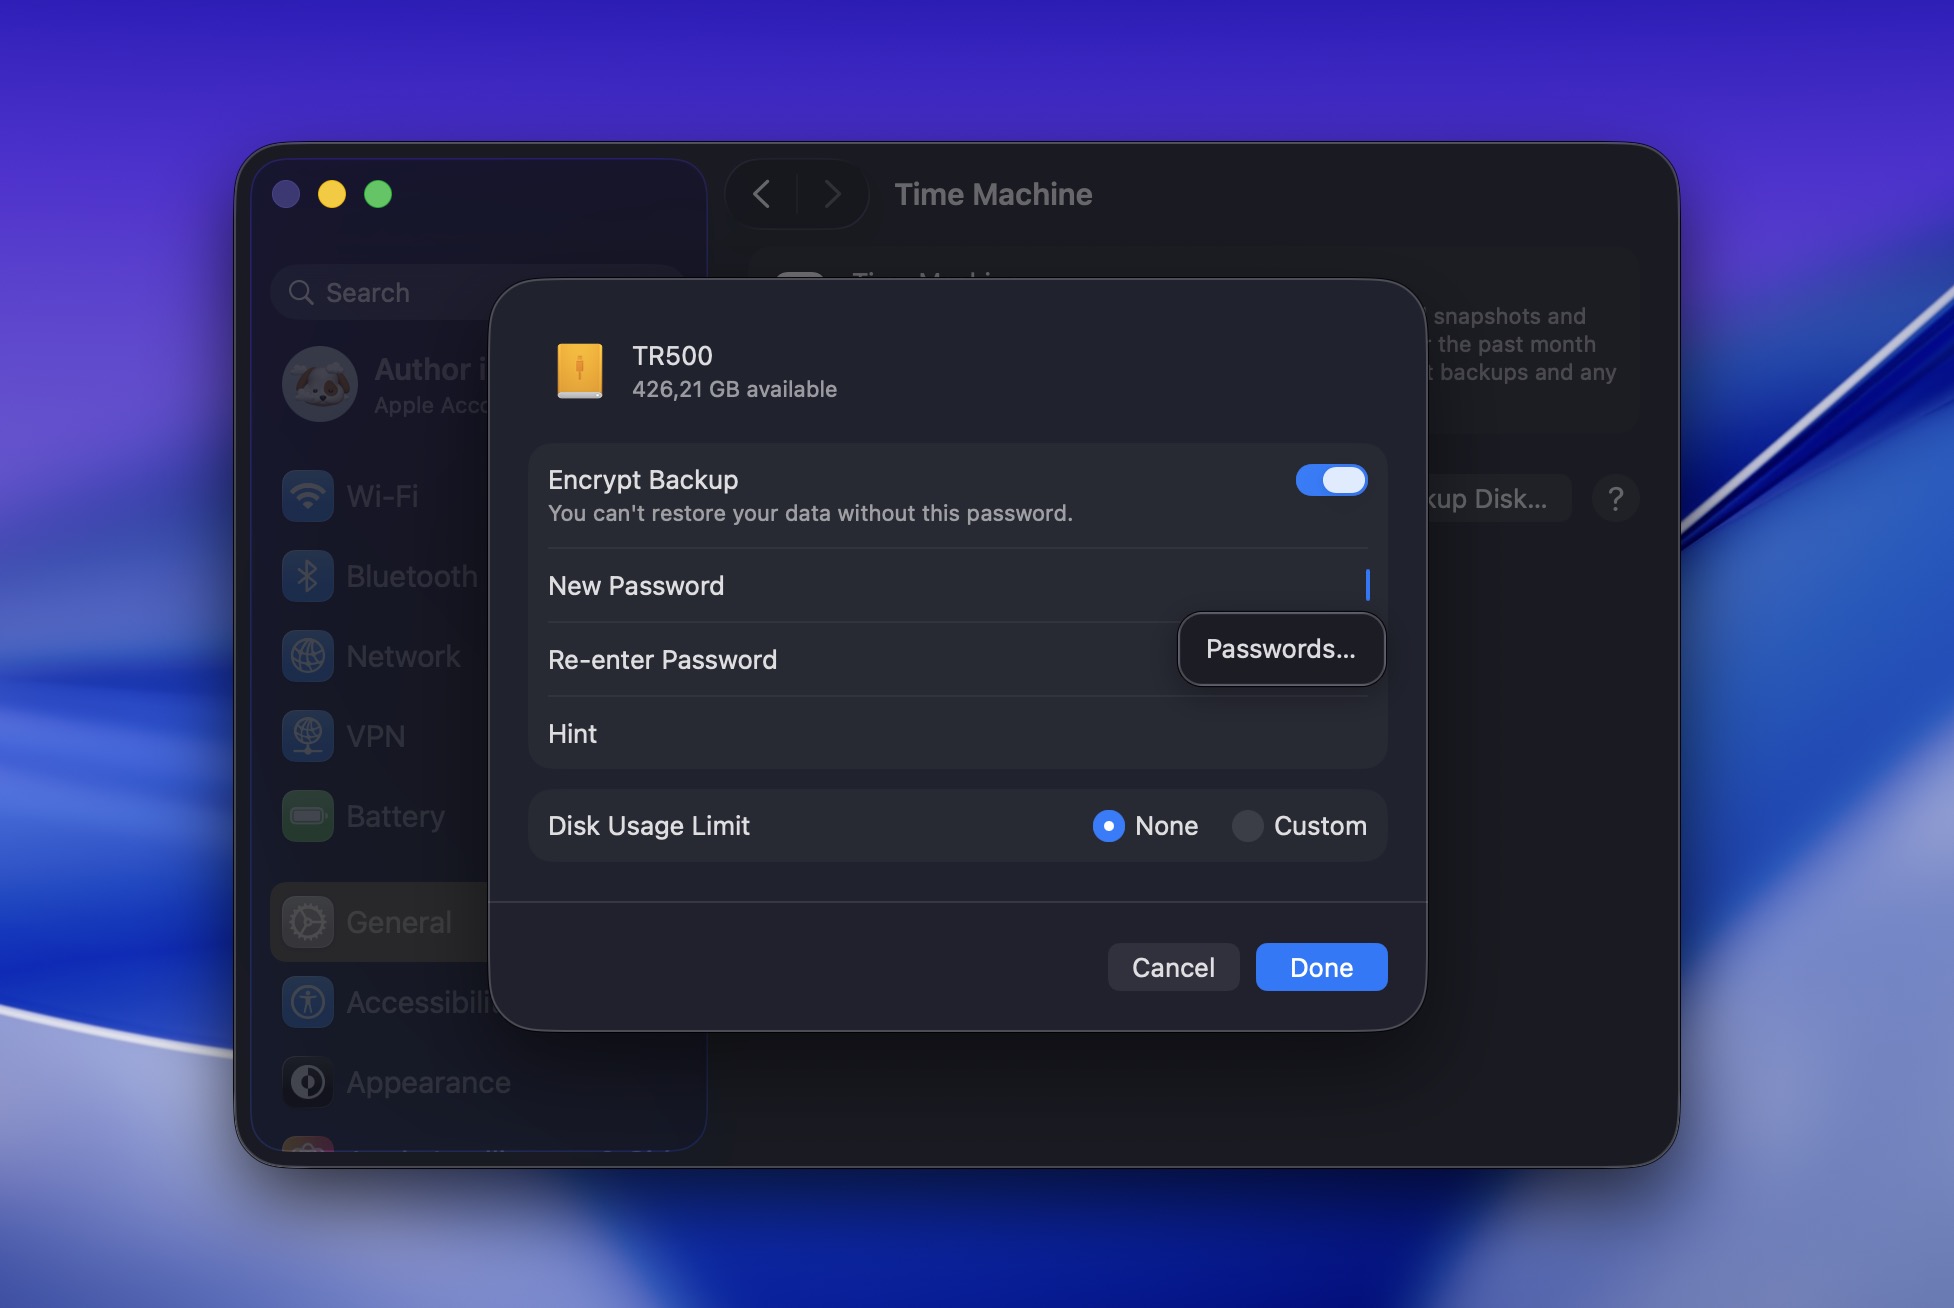
Task: Click the Re-enter Password field
Action: coord(957,660)
